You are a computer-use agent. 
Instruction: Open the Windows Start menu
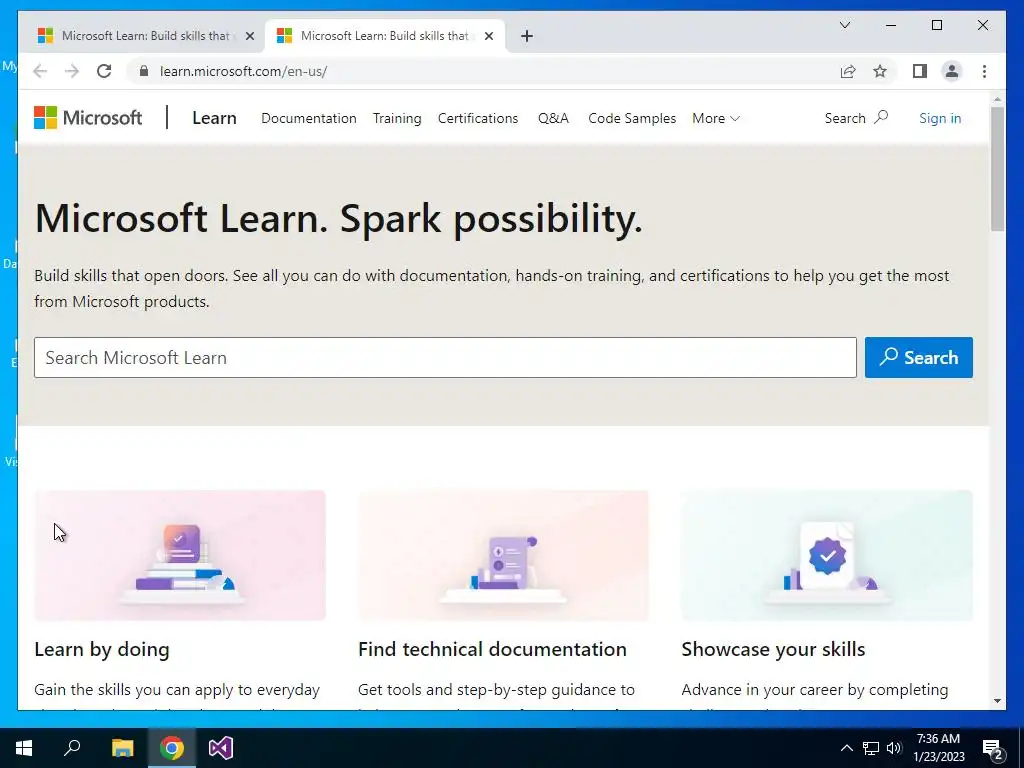24,748
